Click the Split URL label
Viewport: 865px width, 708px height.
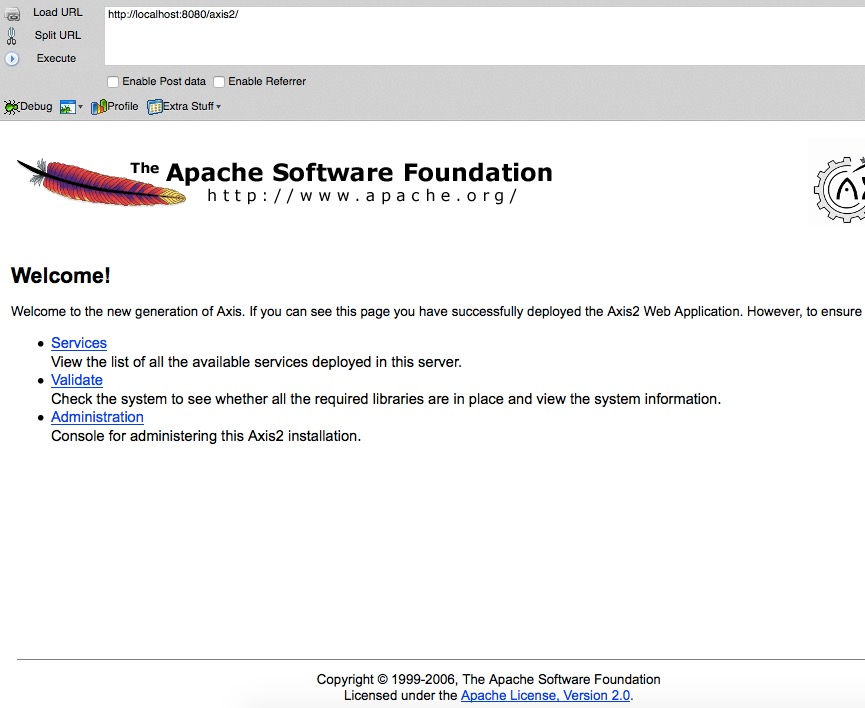tap(57, 35)
